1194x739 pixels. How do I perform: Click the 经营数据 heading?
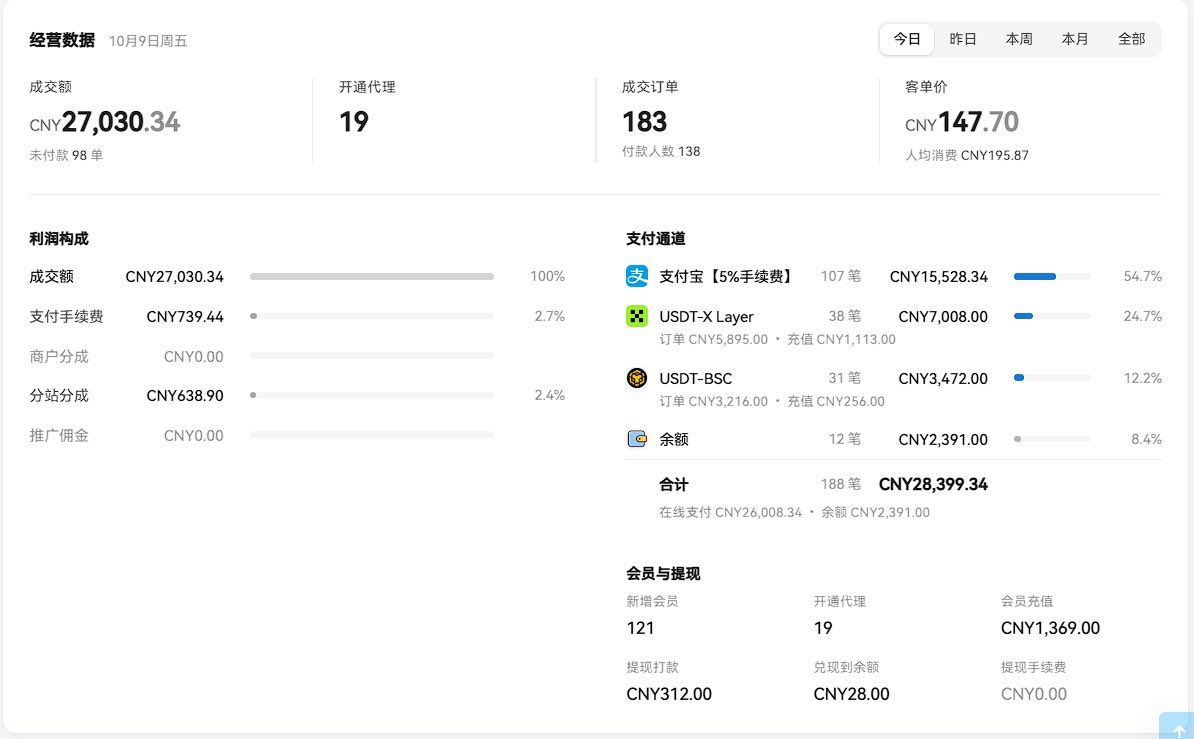point(62,40)
